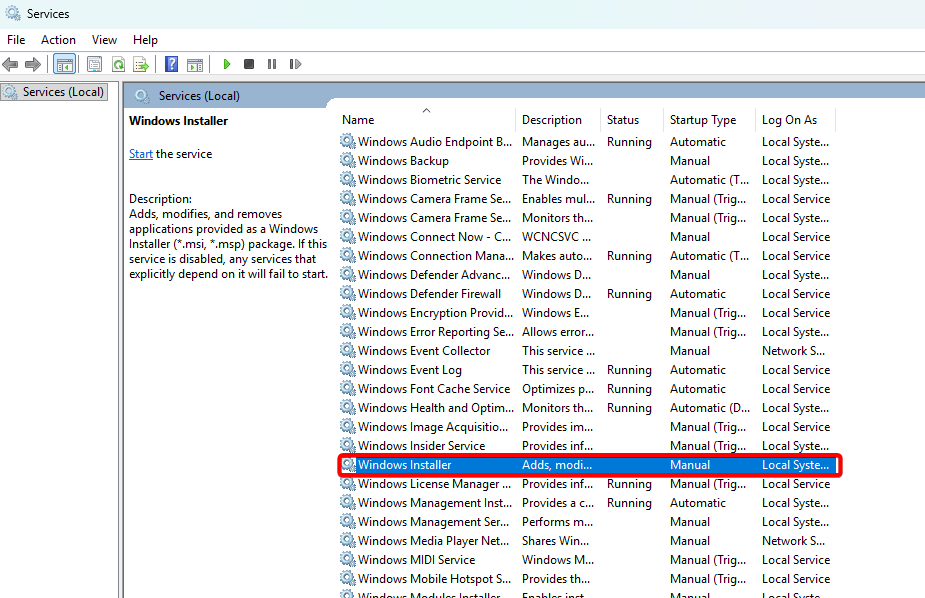Click the Start the service link

pyautogui.click(x=141, y=154)
